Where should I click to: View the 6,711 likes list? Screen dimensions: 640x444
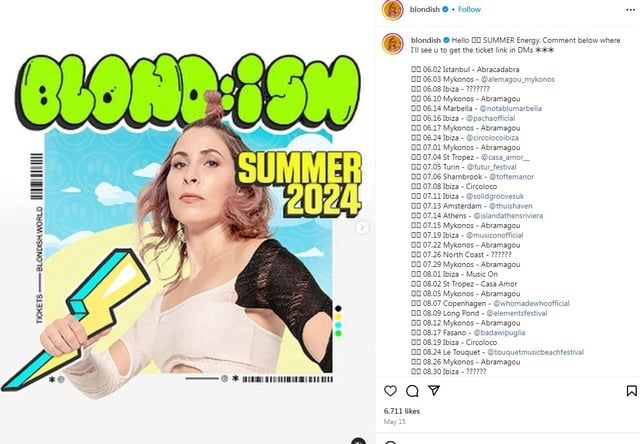(402, 411)
